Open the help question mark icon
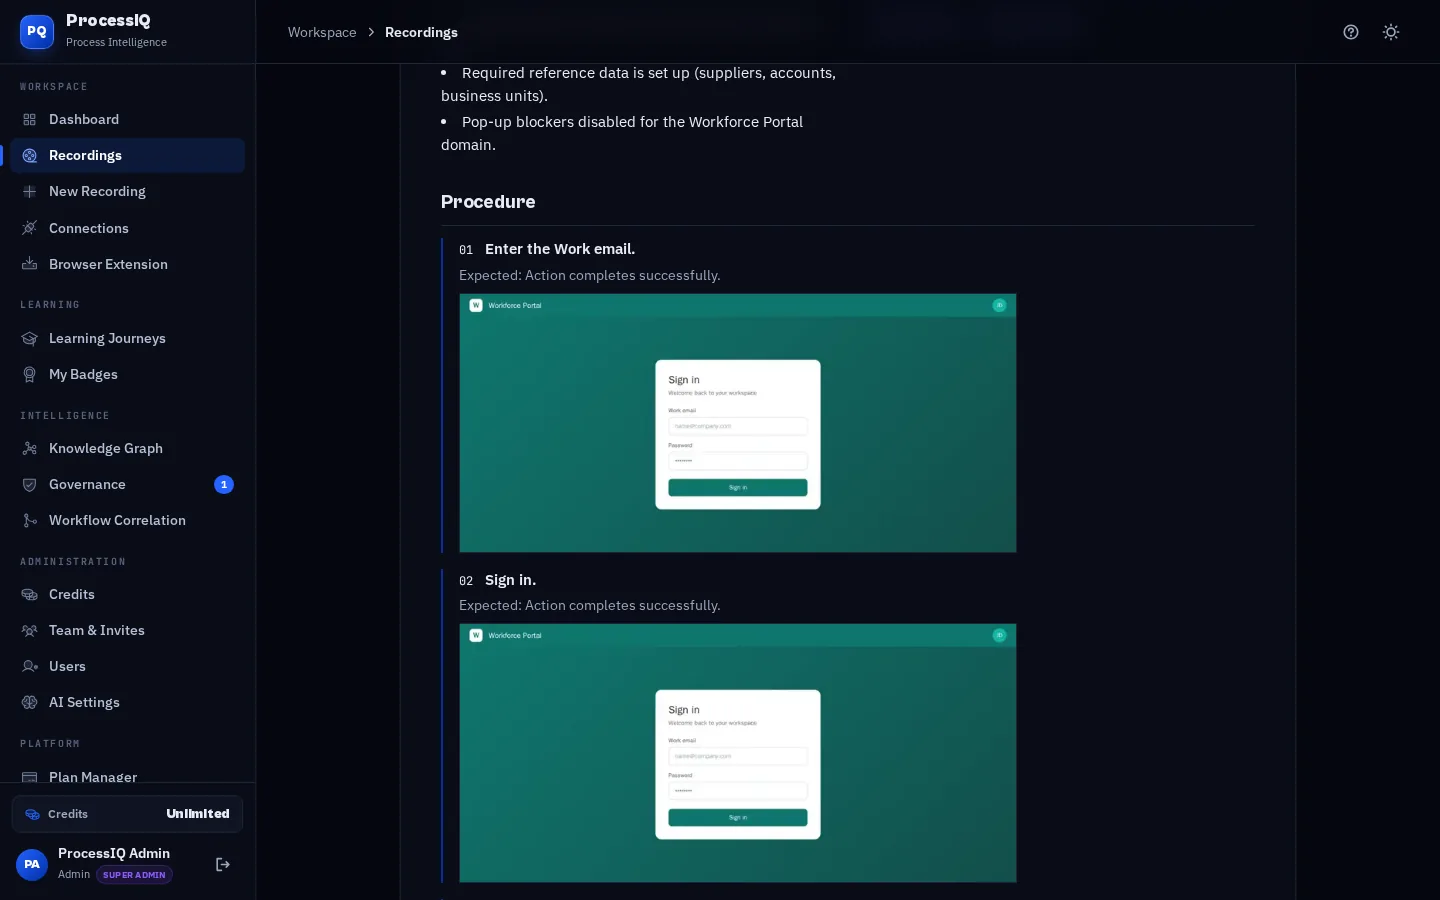 pos(1351,32)
